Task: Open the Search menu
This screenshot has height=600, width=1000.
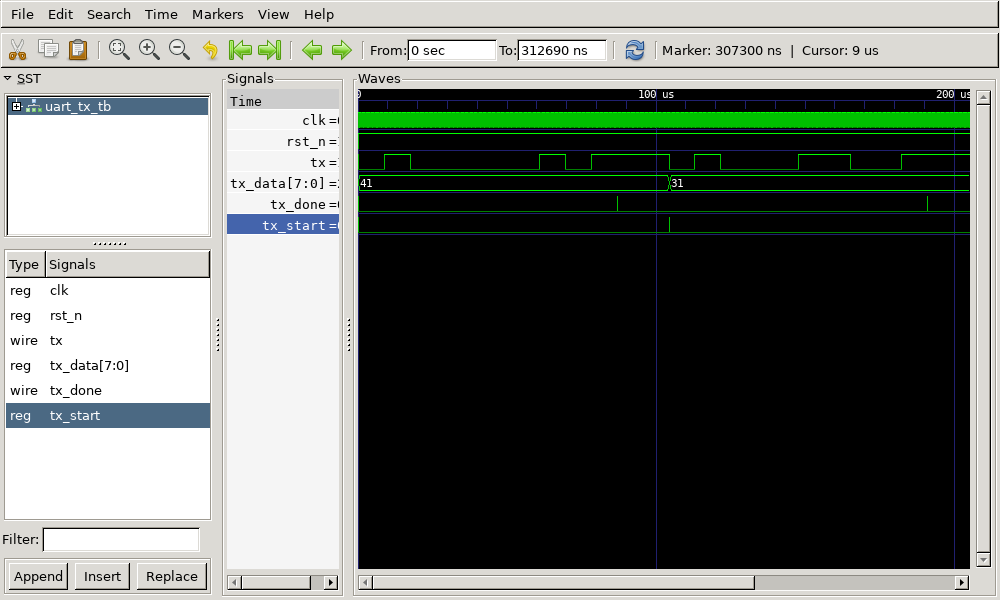Action: 108,14
